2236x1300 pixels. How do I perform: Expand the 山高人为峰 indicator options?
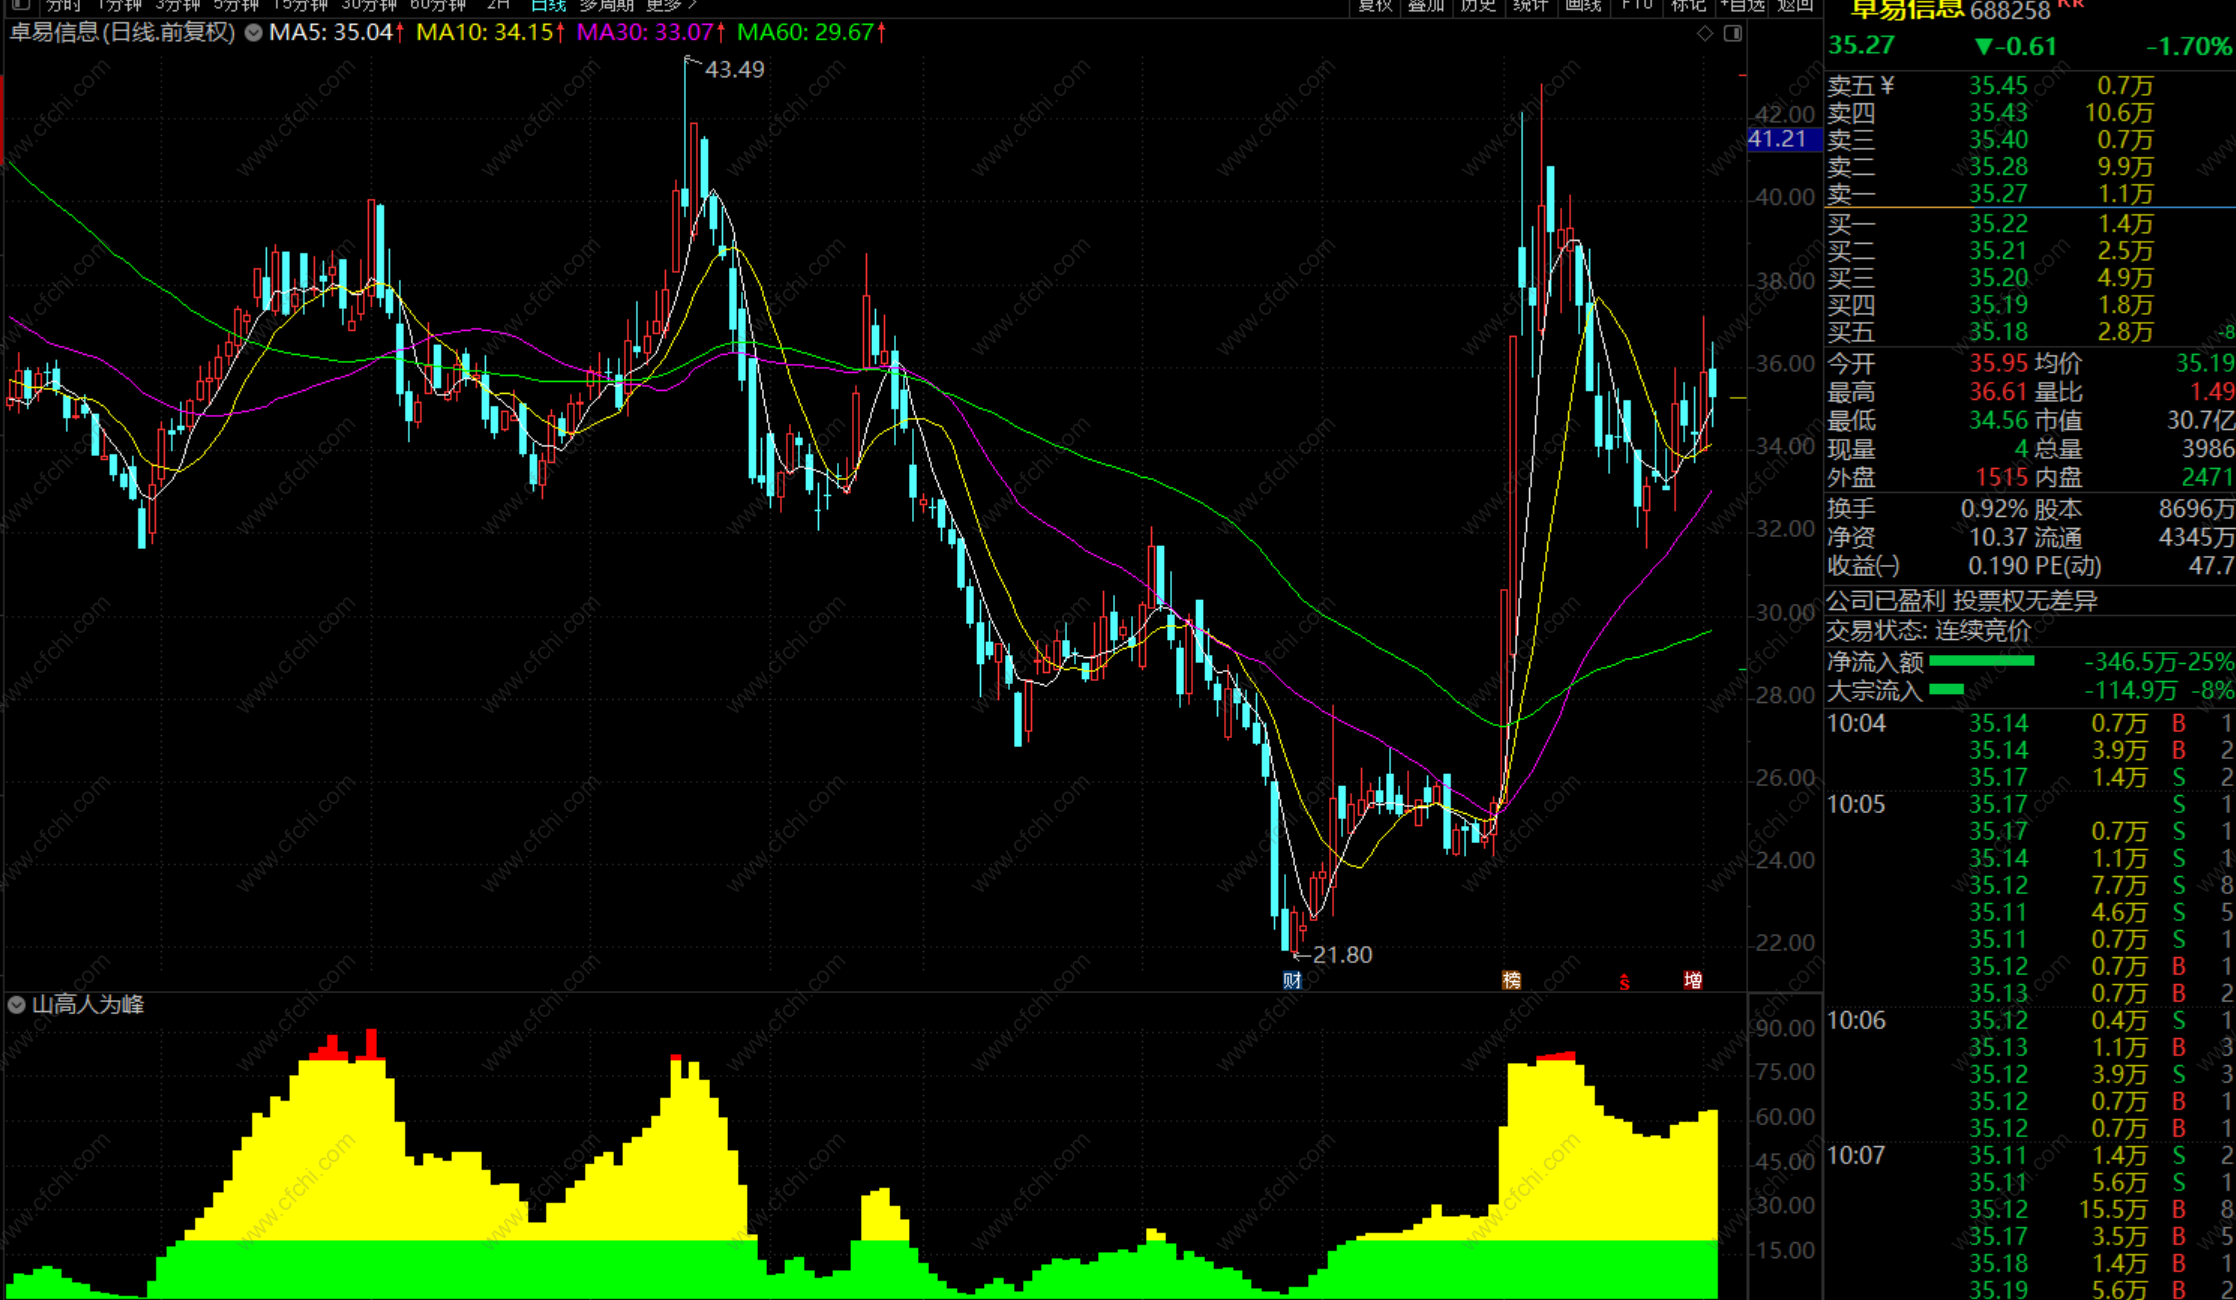pos(17,1004)
